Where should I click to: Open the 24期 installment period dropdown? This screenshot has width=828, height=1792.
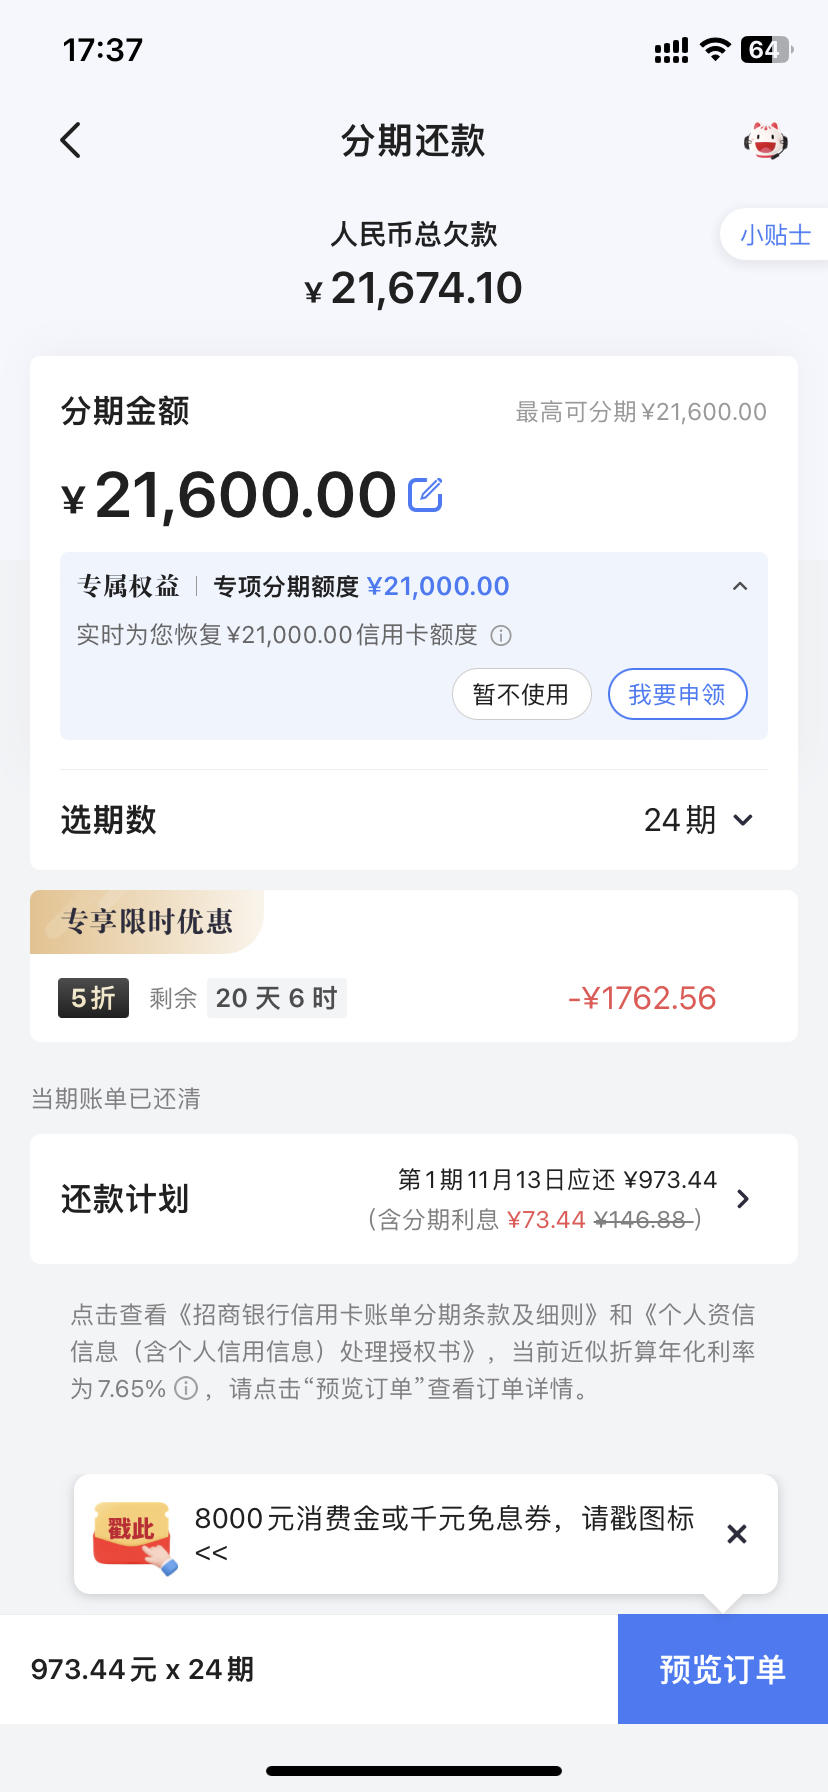[x=698, y=820]
